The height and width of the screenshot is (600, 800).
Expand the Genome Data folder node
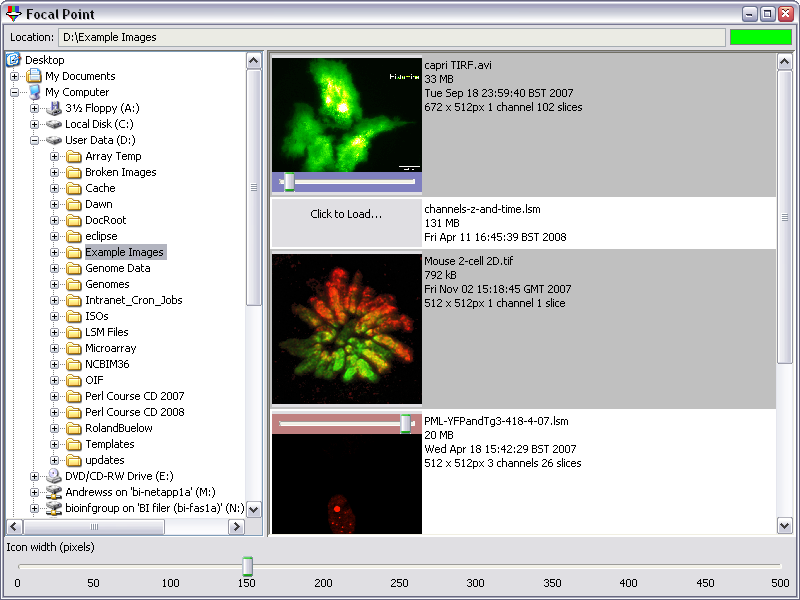tap(55, 268)
